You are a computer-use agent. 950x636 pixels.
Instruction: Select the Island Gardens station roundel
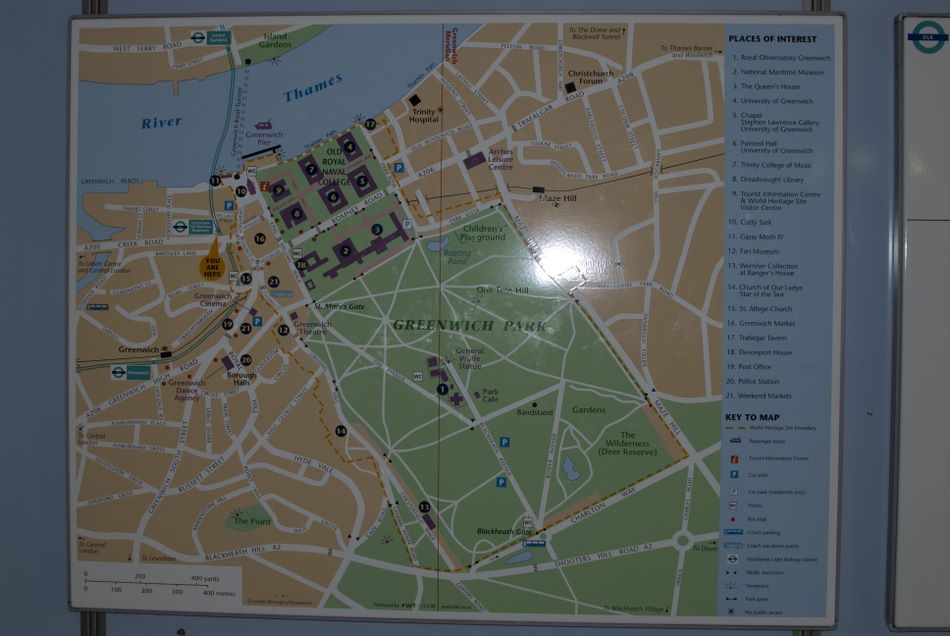coord(220,37)
